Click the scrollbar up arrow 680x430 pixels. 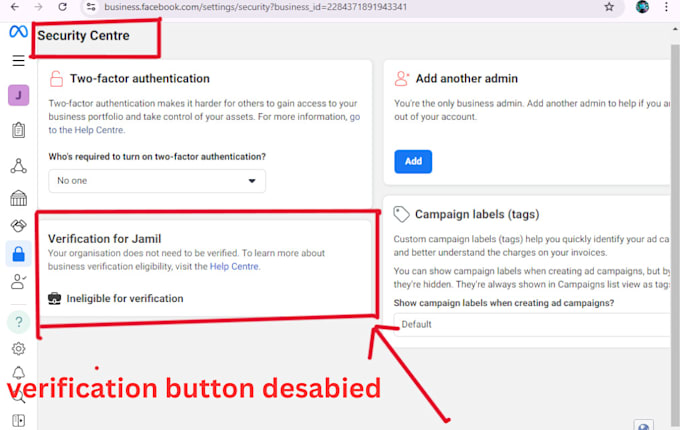pyautogui.click(x=675, y=29)
